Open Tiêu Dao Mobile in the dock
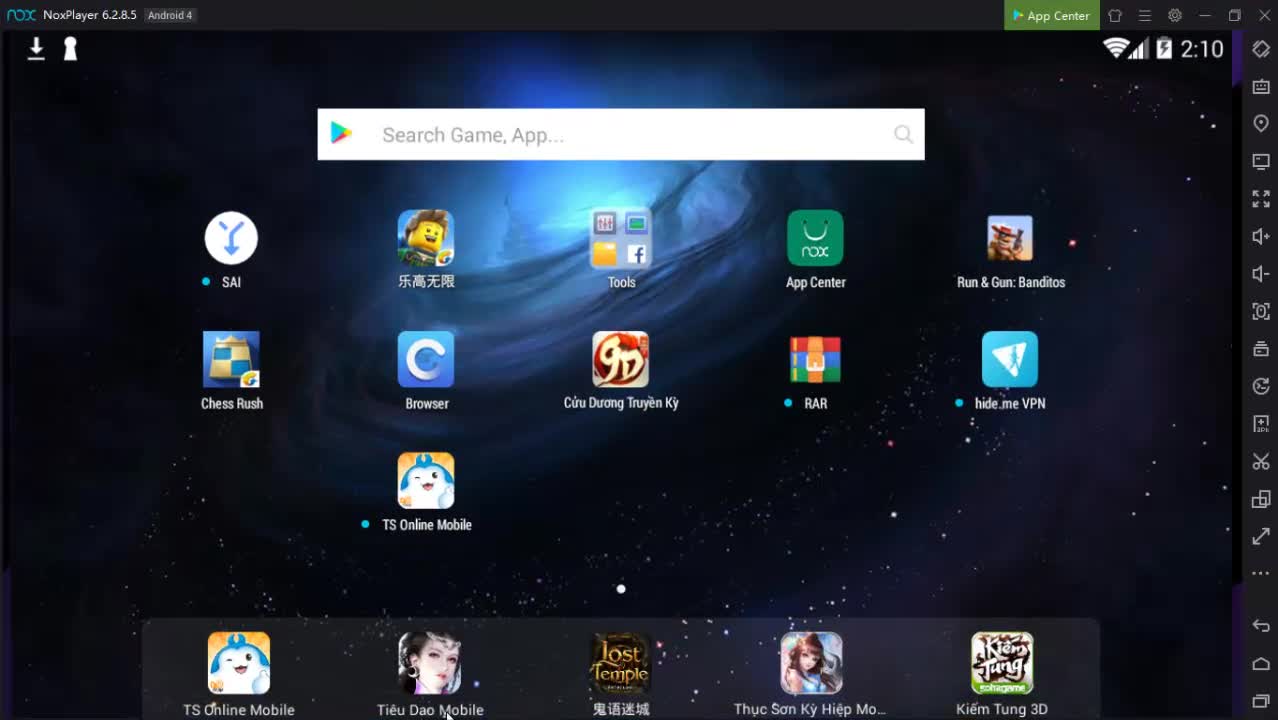Screen dimensions: 1278x720 430,662
